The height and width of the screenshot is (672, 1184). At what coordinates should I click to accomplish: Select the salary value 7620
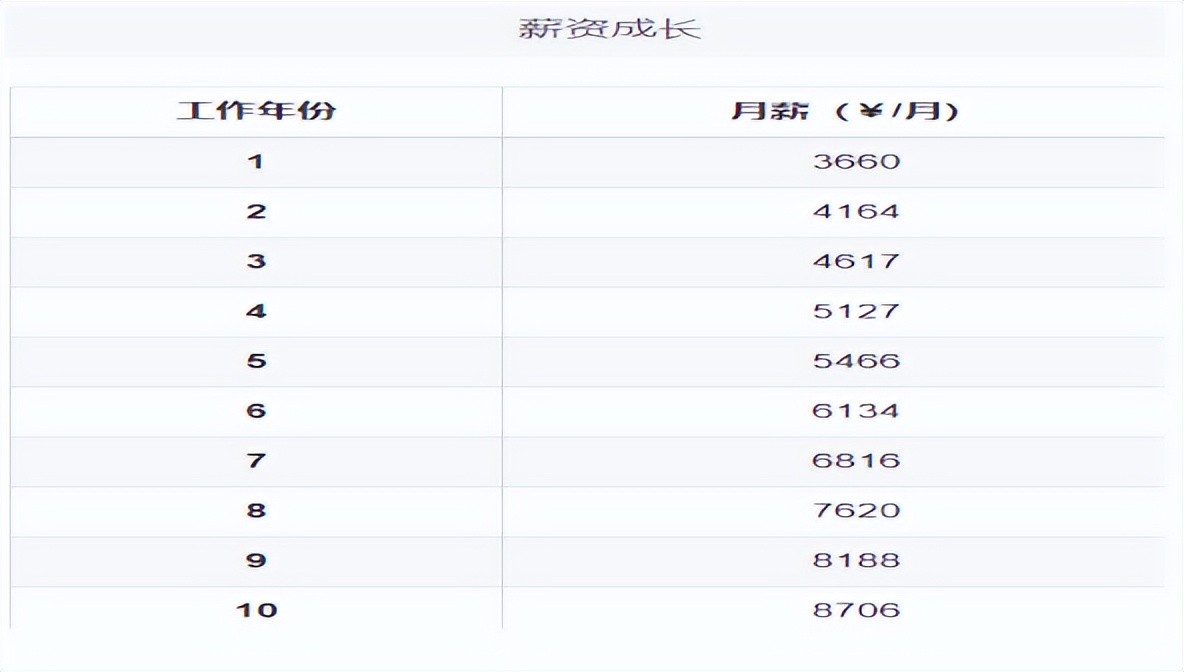tap(856, 511)
